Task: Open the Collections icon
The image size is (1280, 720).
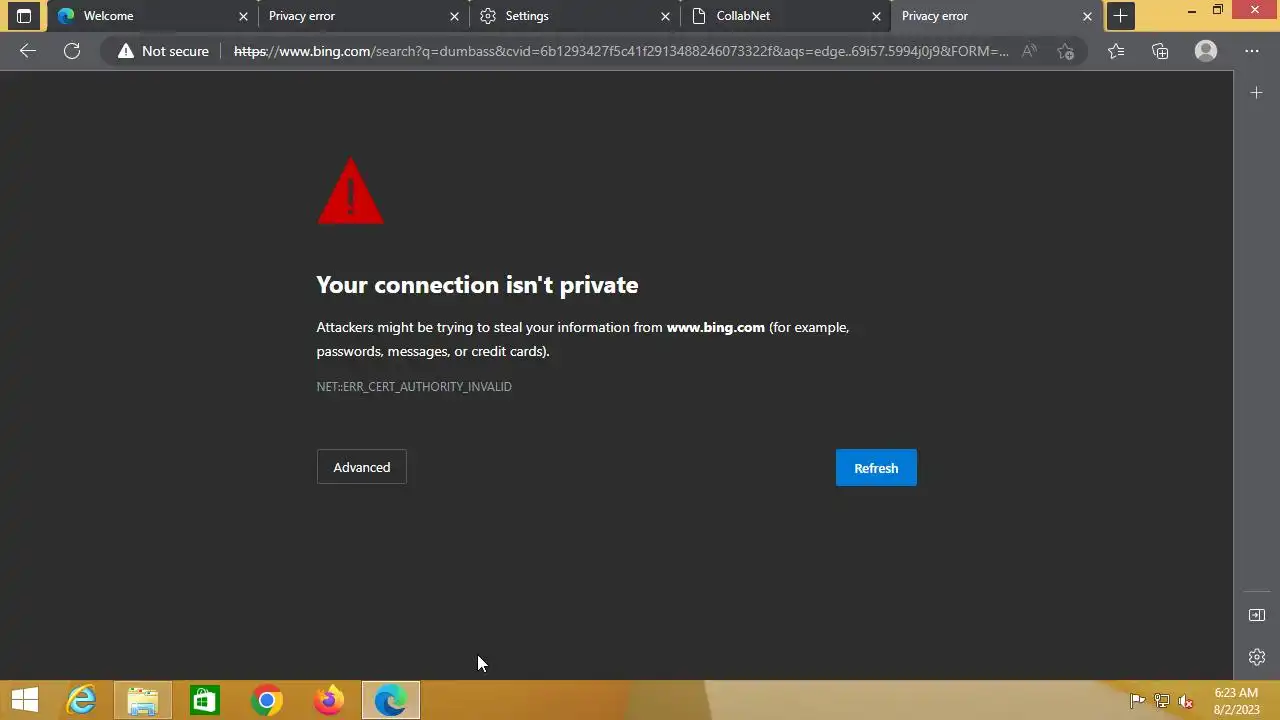Action: tap(1160, 51)
